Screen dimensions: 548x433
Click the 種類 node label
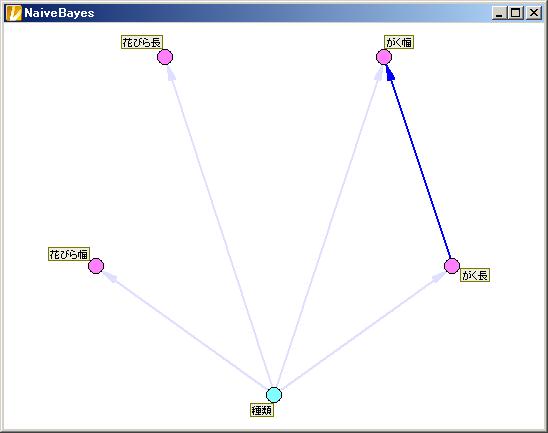click(262, 410)
